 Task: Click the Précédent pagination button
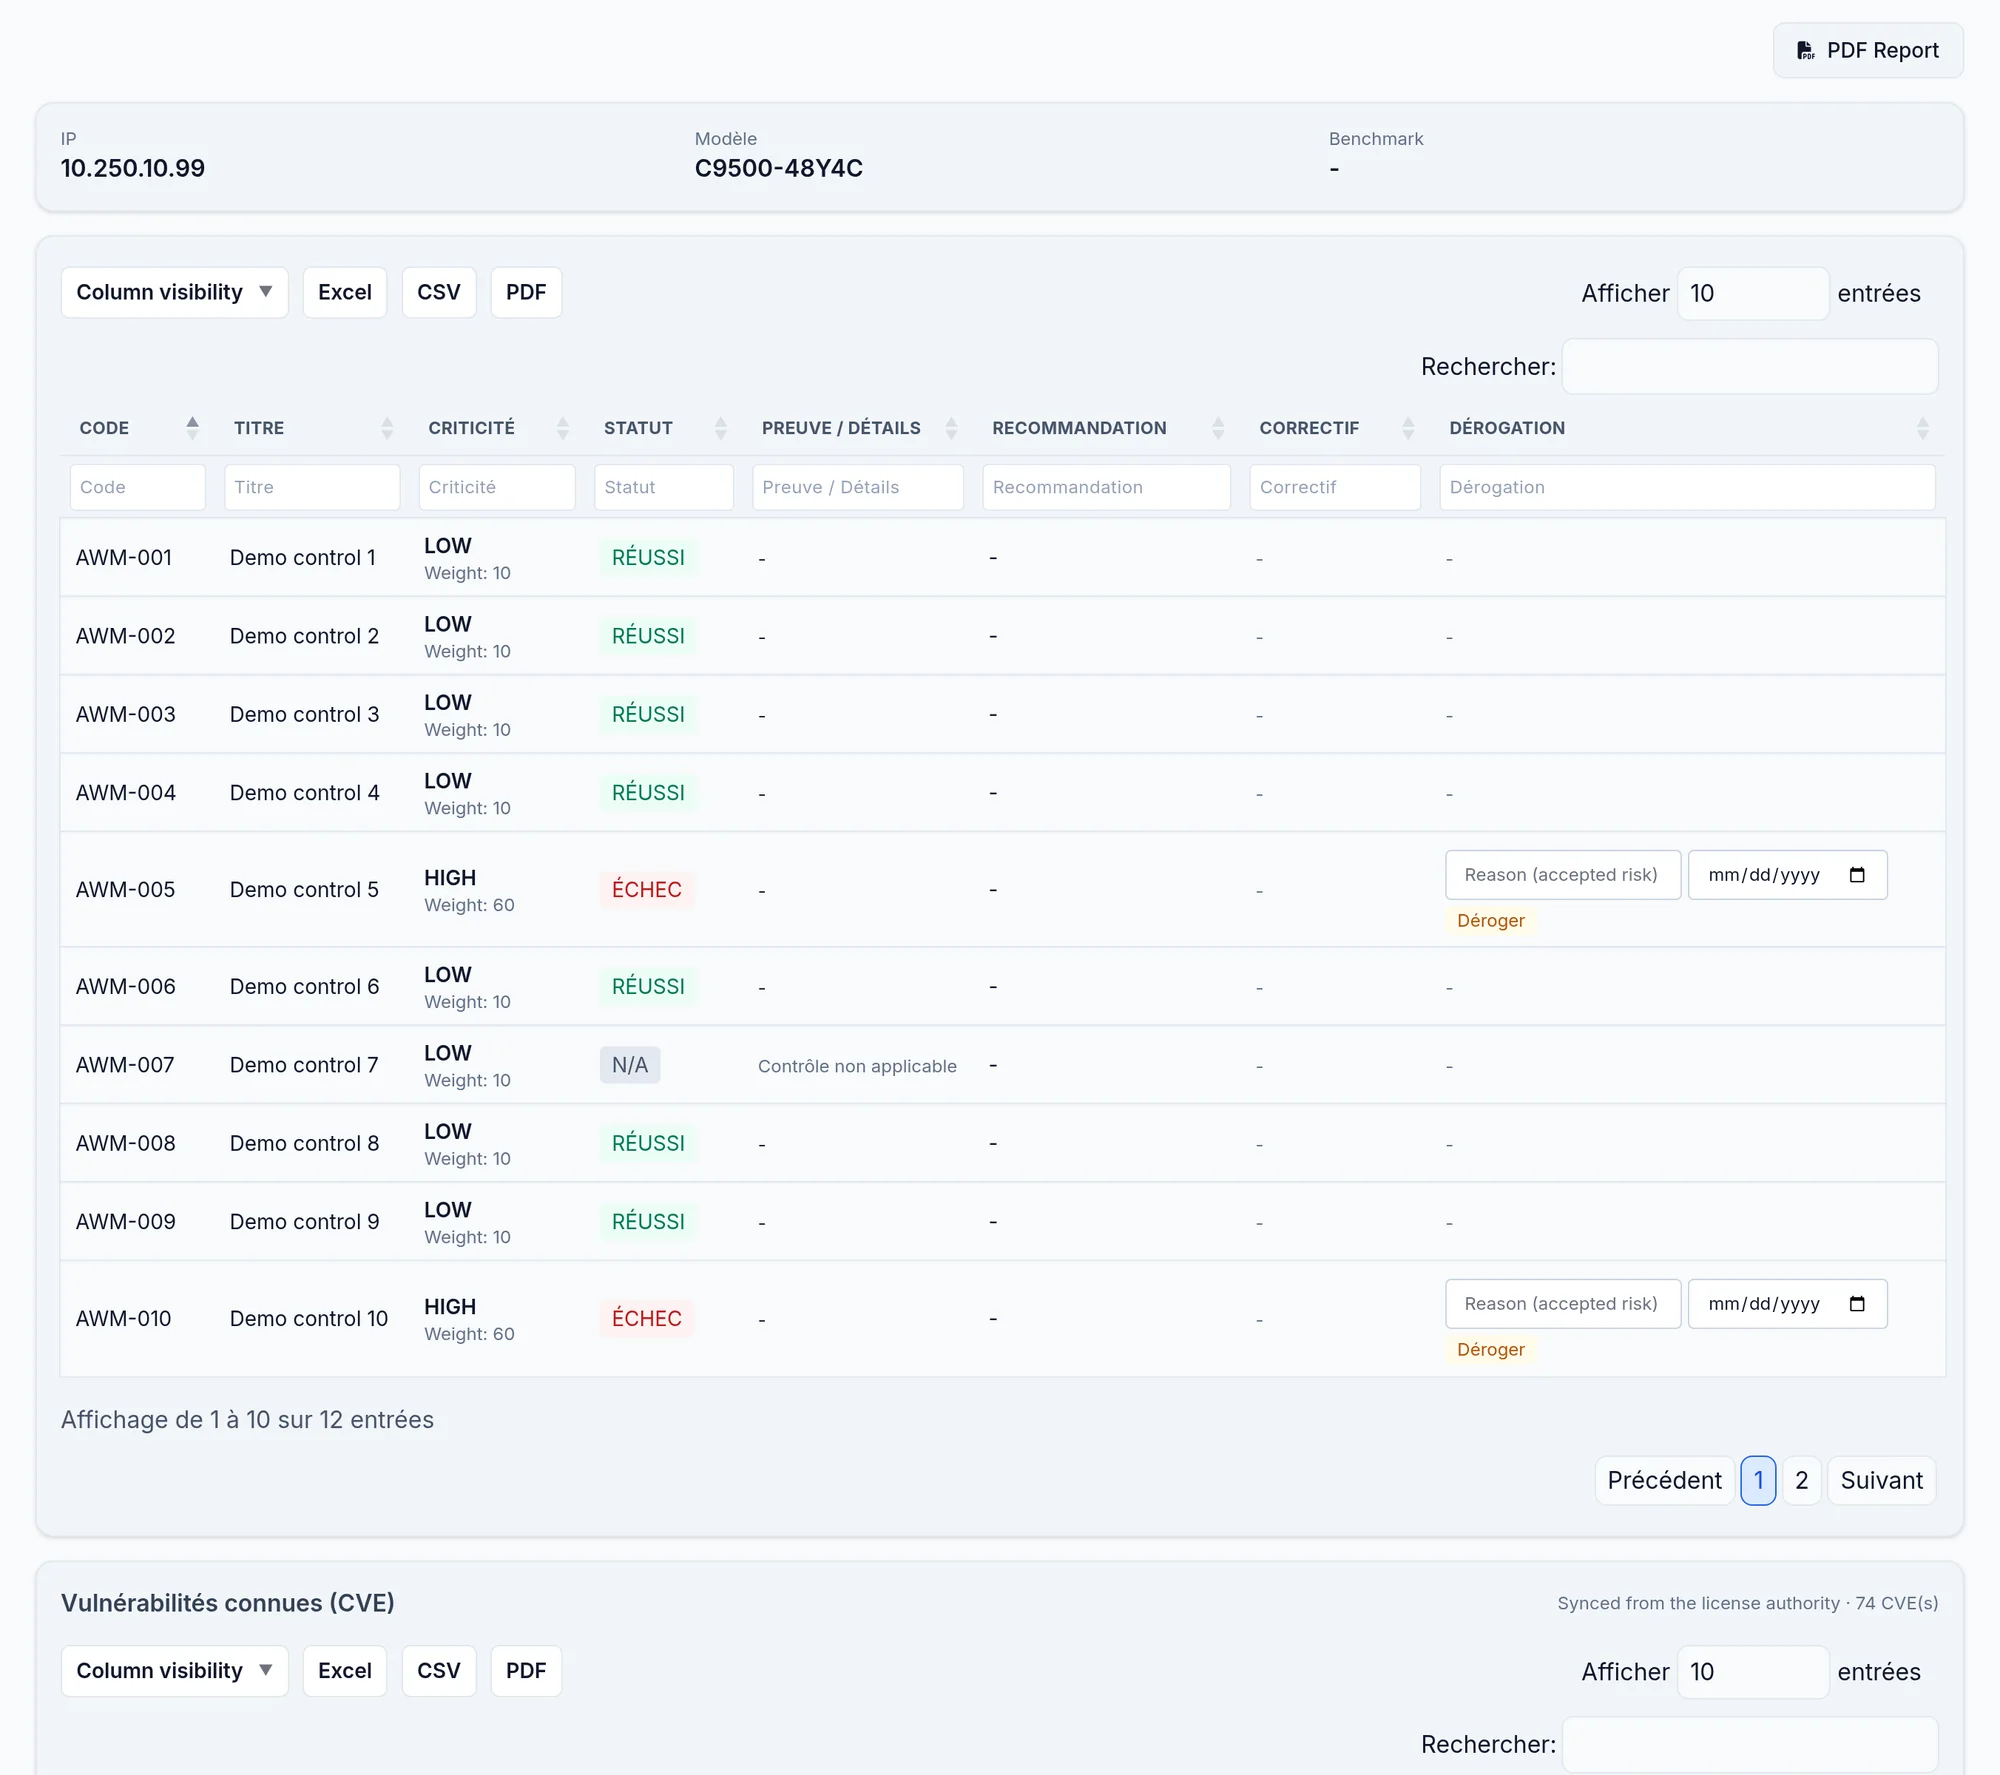1664,1480
